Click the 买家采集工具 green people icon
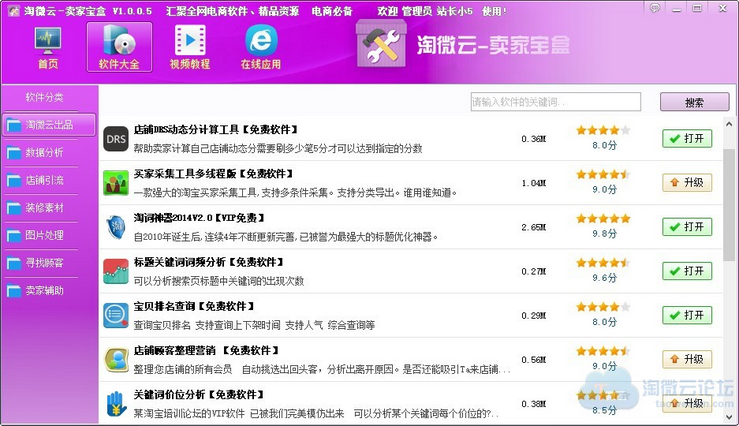Screen dimensions: 739x426 coord(116,183)
